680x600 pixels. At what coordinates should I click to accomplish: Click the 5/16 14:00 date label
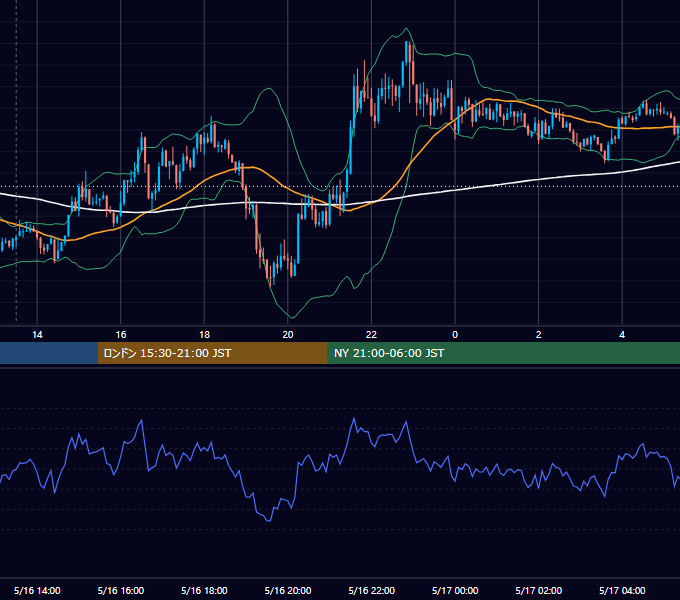(37, 590)
